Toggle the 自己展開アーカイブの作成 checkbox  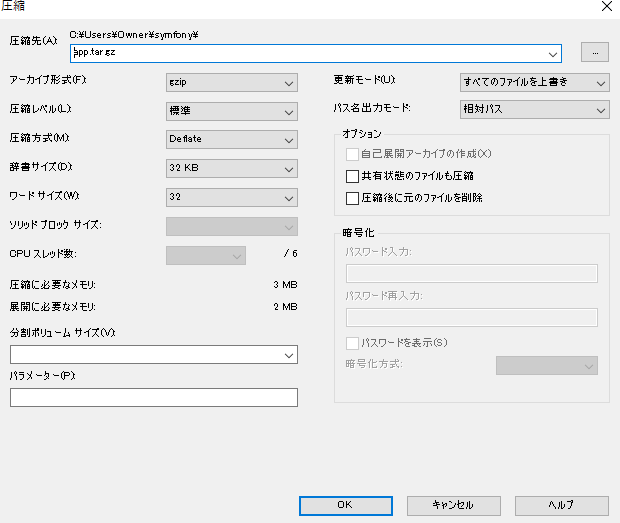(352, 154)
